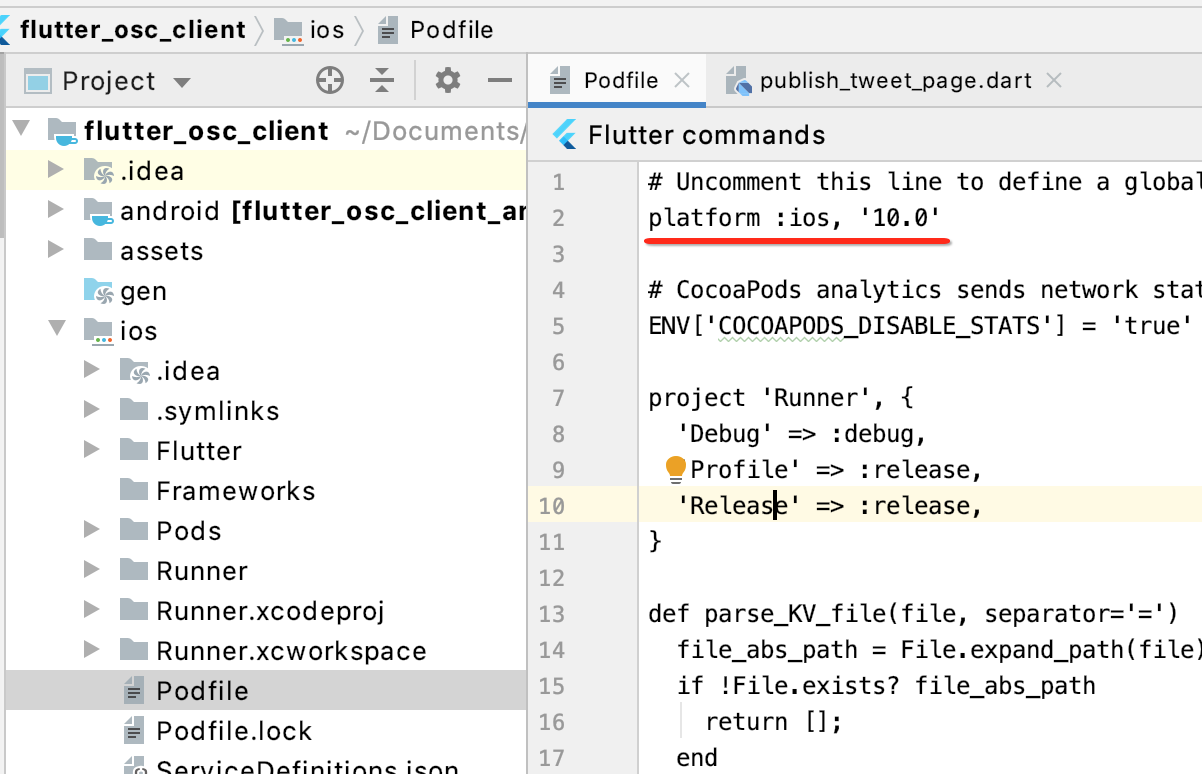Select the Frameworks folder
The image size is (1202, 774).
tap(266, 491)
